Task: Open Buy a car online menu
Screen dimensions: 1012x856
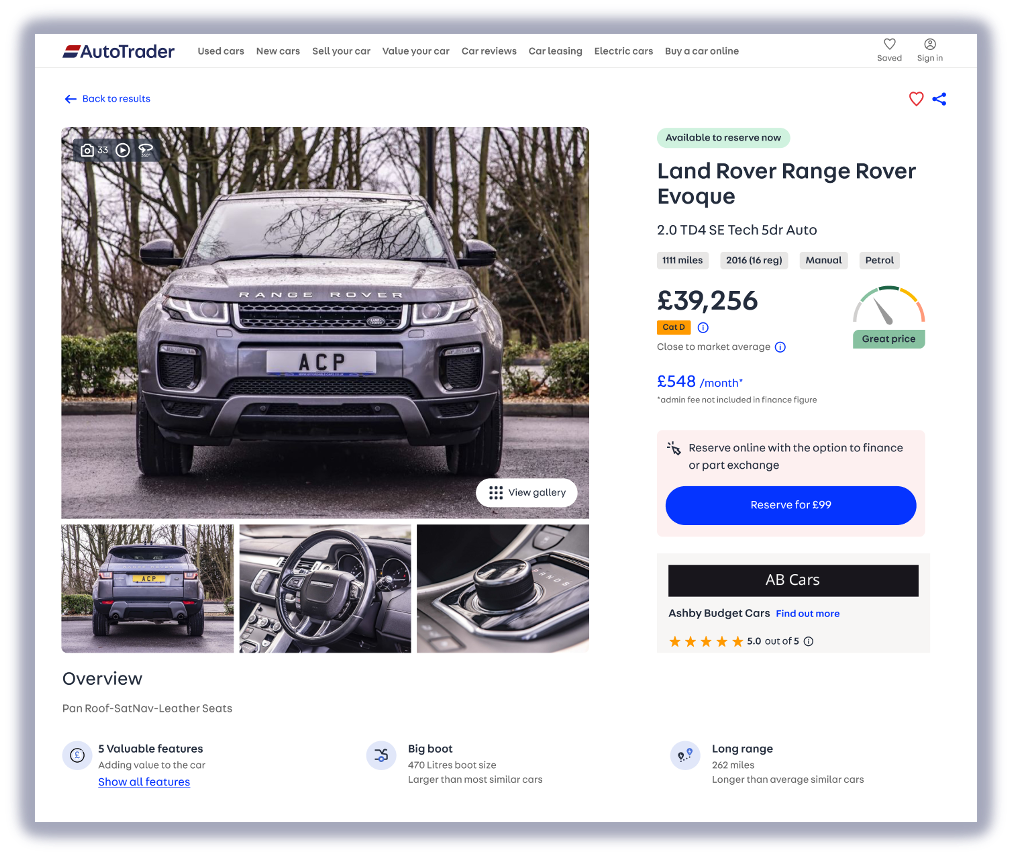Action: (702, 51)
